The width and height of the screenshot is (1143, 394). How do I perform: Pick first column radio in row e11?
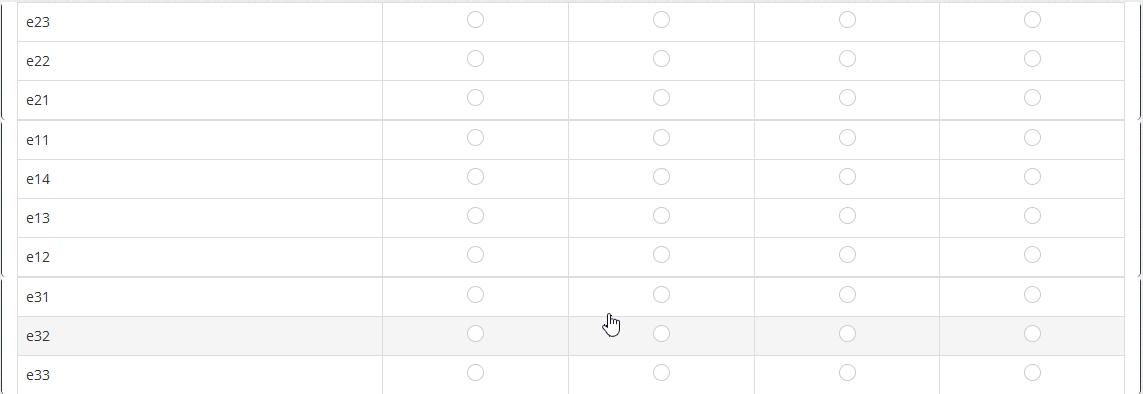coord(475,138)
